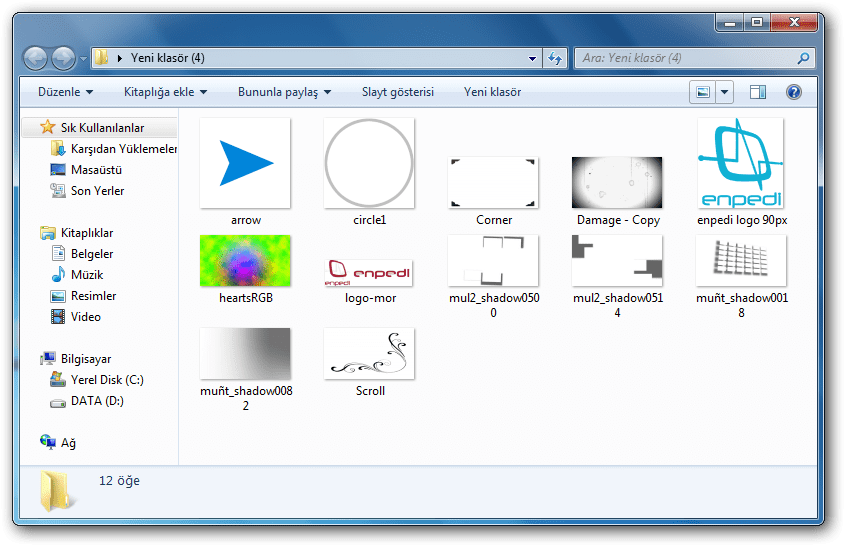Screen dimensions: 845x546
Task: Click the file name text 'heartsRGB'
Action: [246, 298]
